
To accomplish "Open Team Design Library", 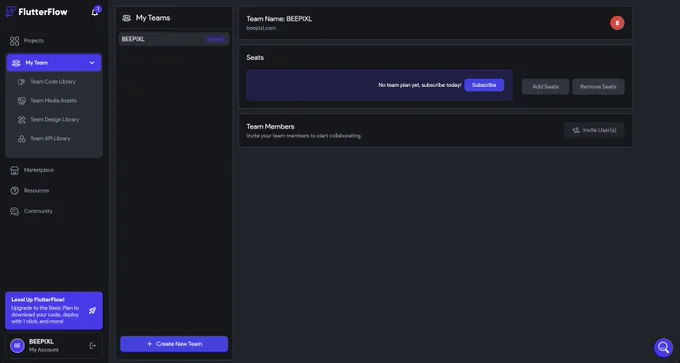I will coord(55,120).
